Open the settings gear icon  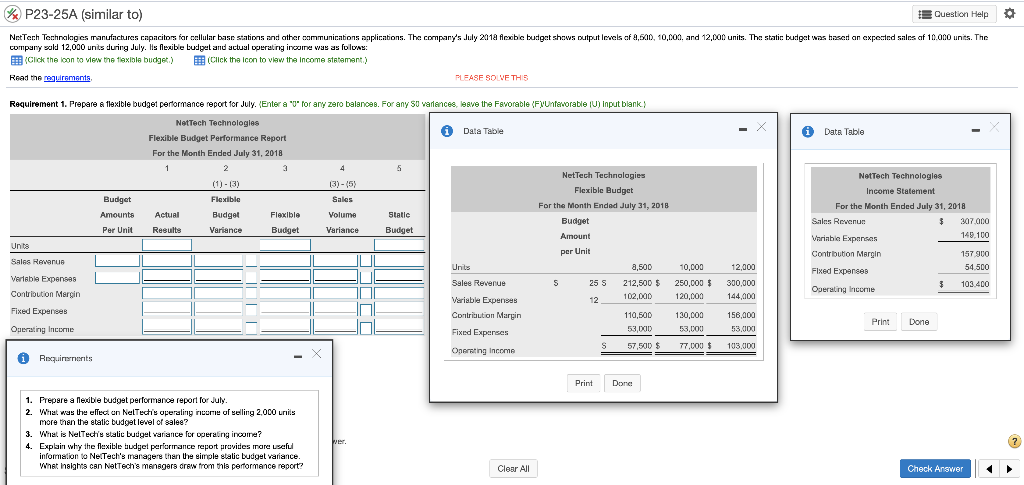click(1010, 14)
